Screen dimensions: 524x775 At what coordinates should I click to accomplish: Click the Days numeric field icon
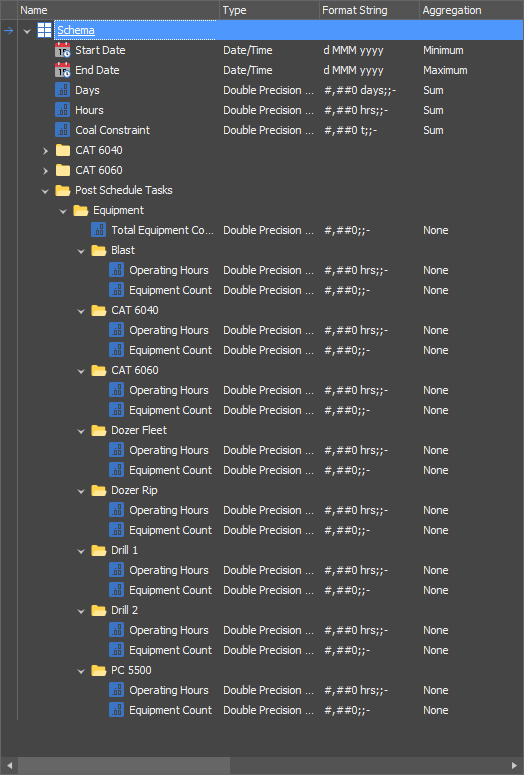pos(62,90)
